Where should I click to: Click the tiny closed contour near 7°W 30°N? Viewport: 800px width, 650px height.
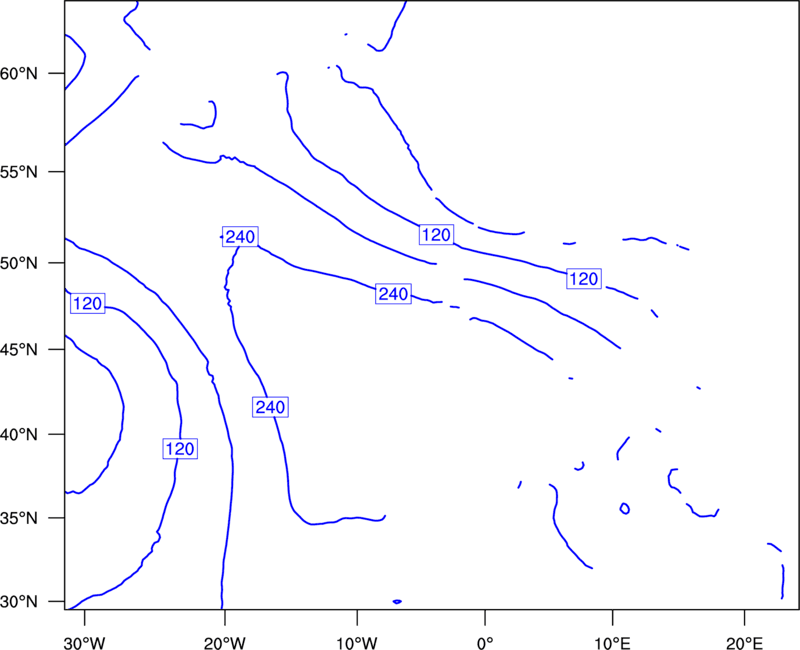point(397,602)
